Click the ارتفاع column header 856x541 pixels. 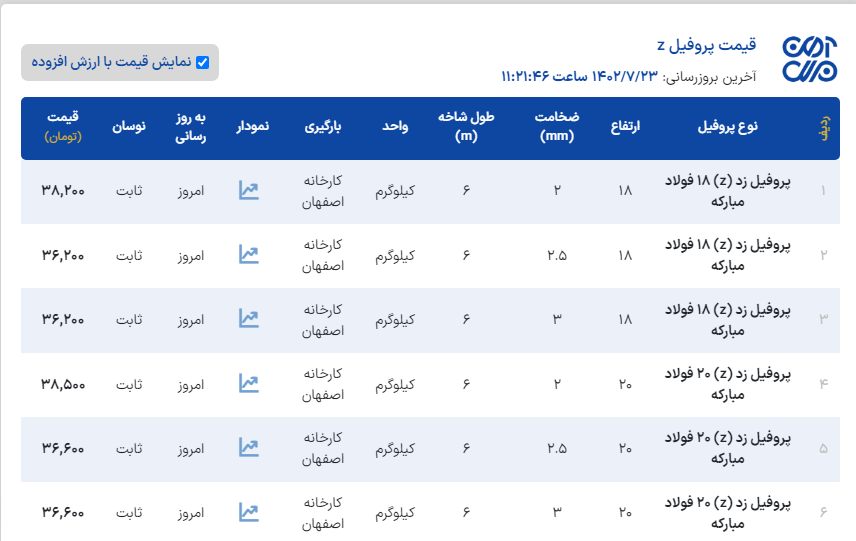point(626,126)
